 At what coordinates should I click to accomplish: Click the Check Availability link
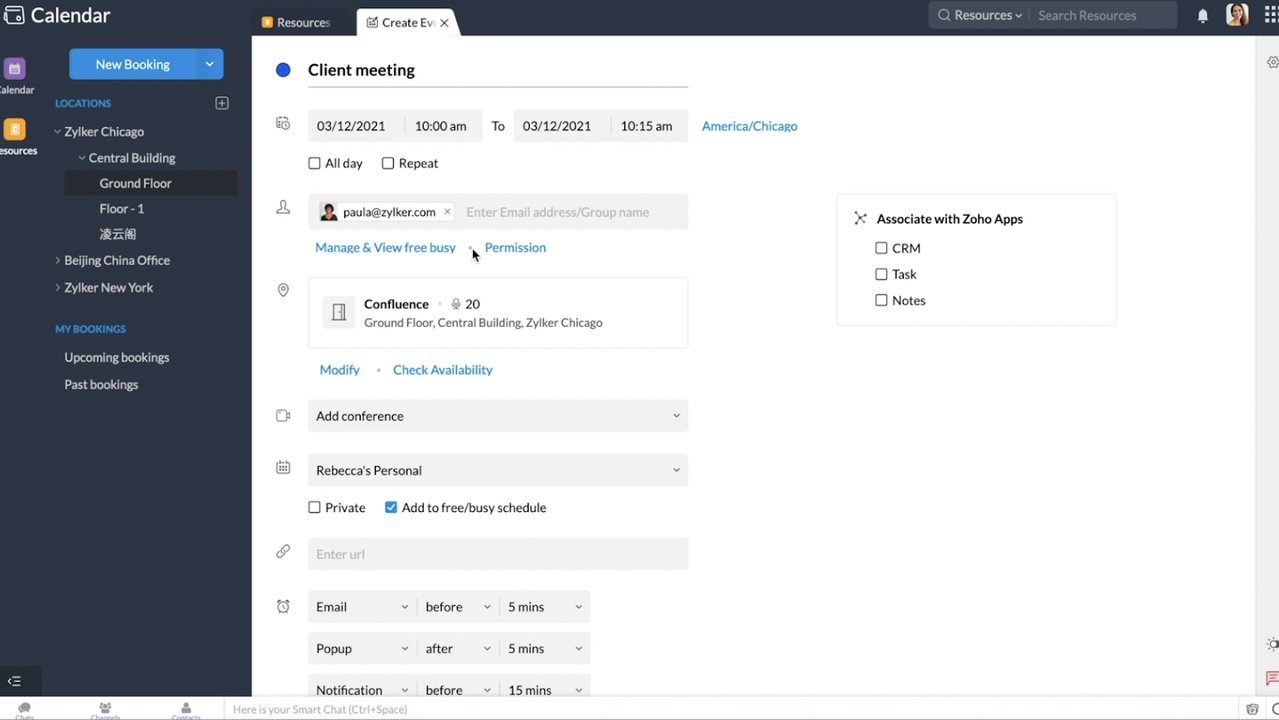point(442,370)
